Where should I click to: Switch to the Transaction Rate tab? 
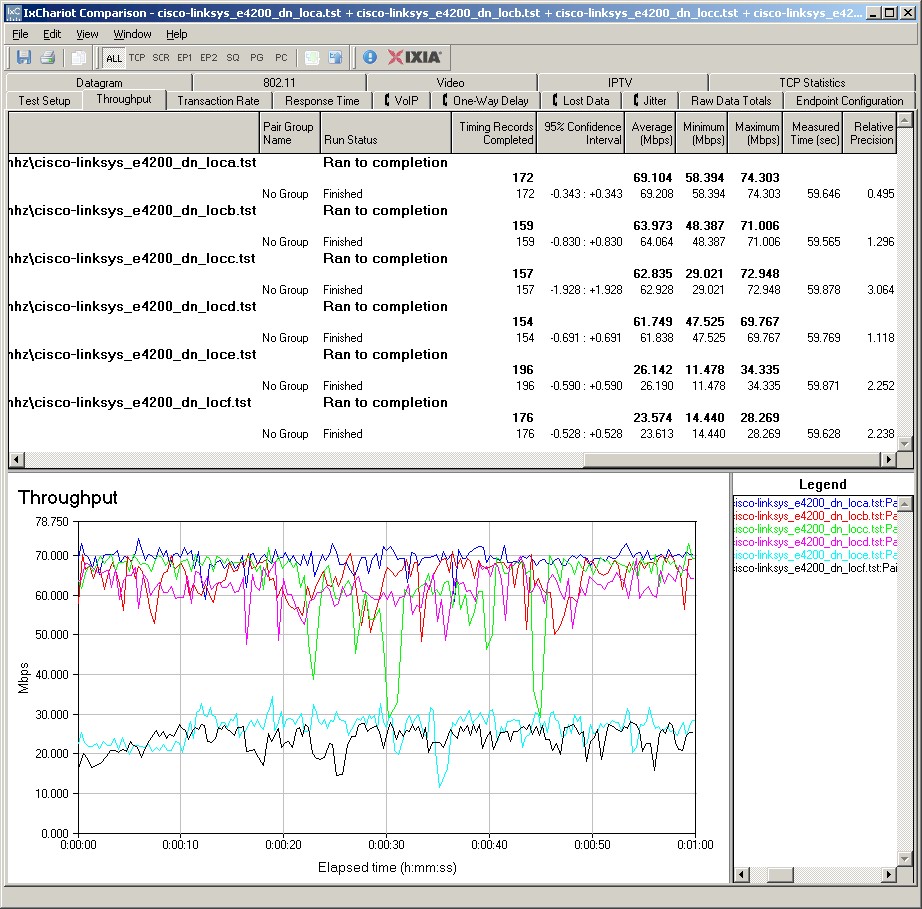pyautogui.click(x=218, y=101)
